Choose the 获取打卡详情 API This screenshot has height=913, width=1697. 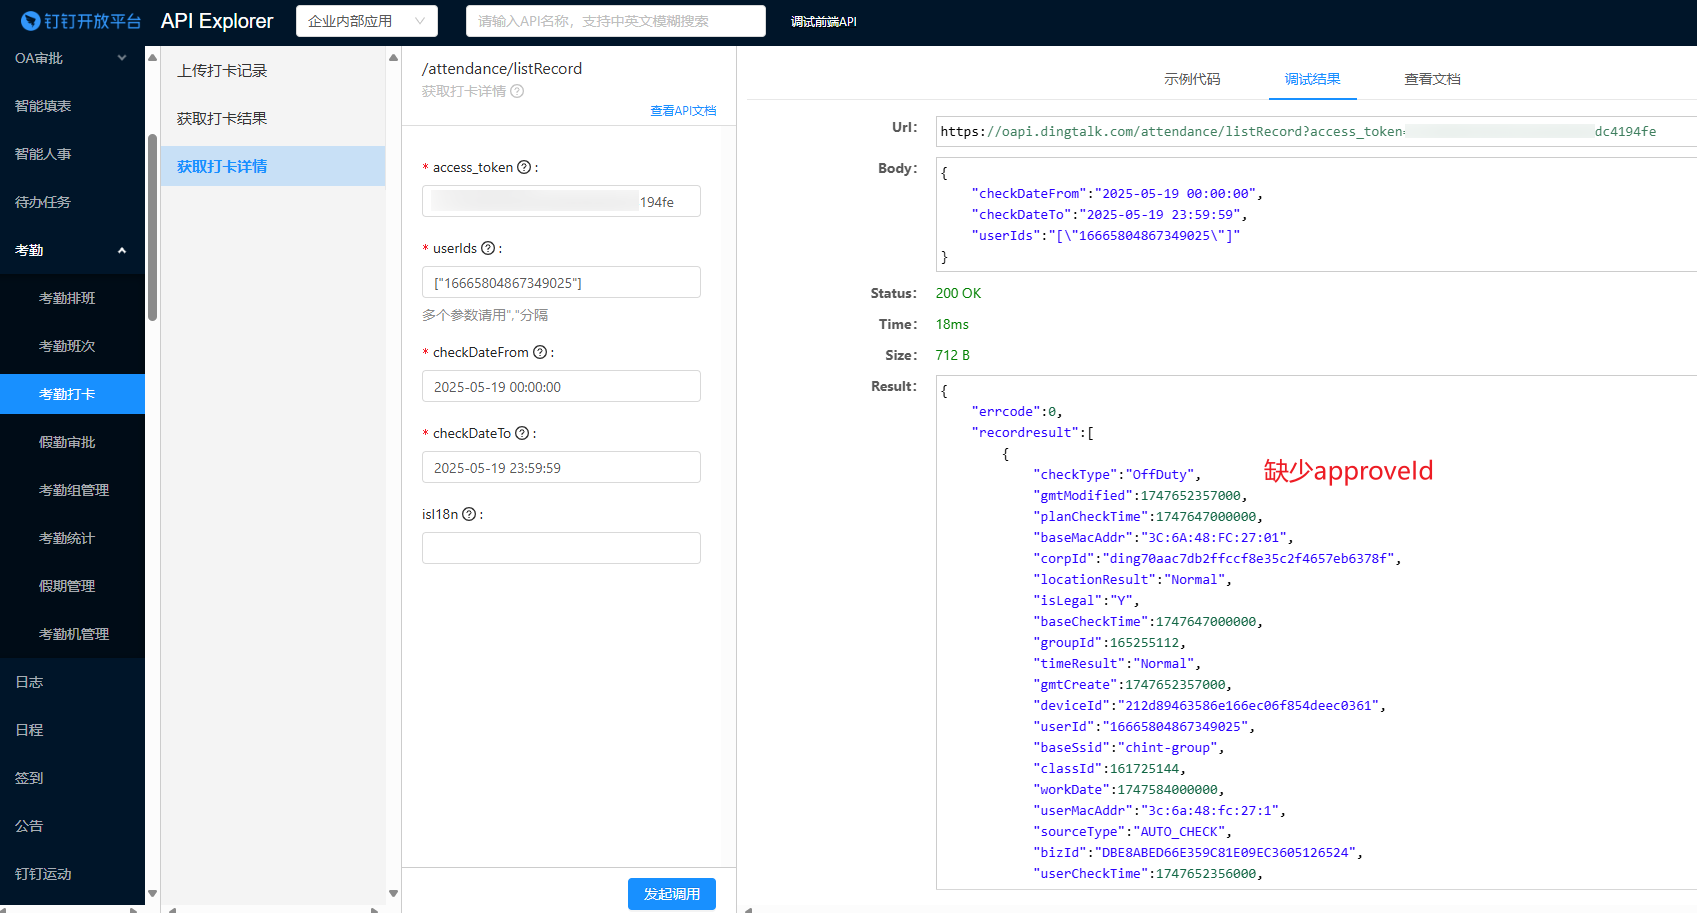point(273,166)
